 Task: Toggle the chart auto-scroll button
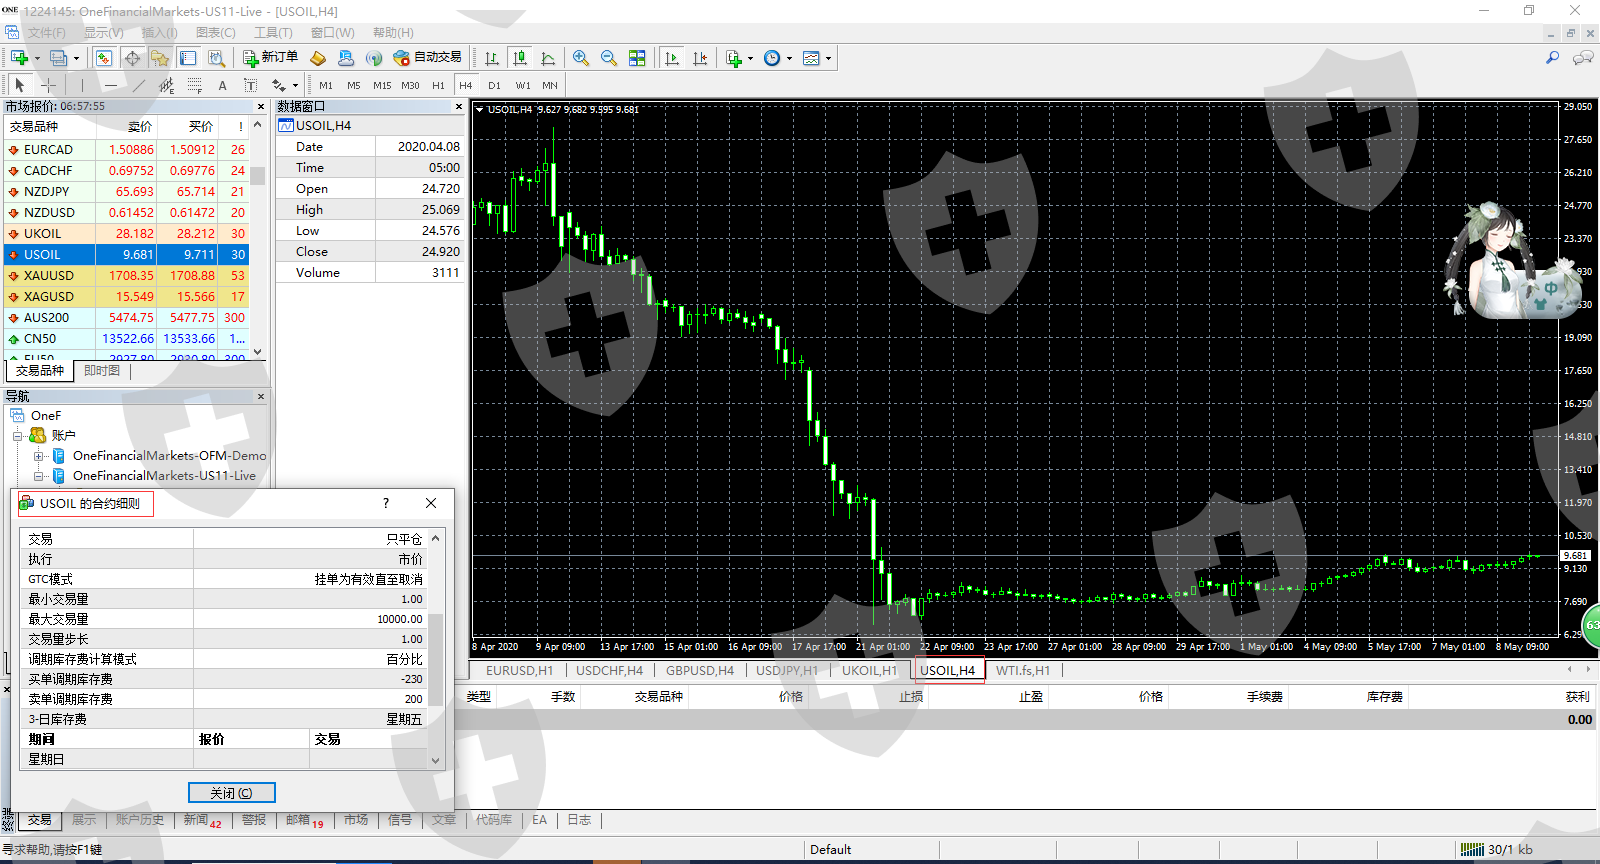[672, 58]
